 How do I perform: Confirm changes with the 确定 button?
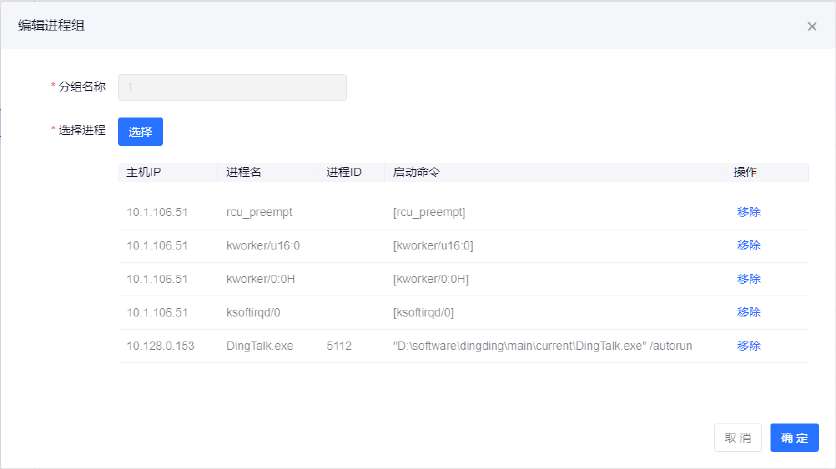(x=794, y=438)
